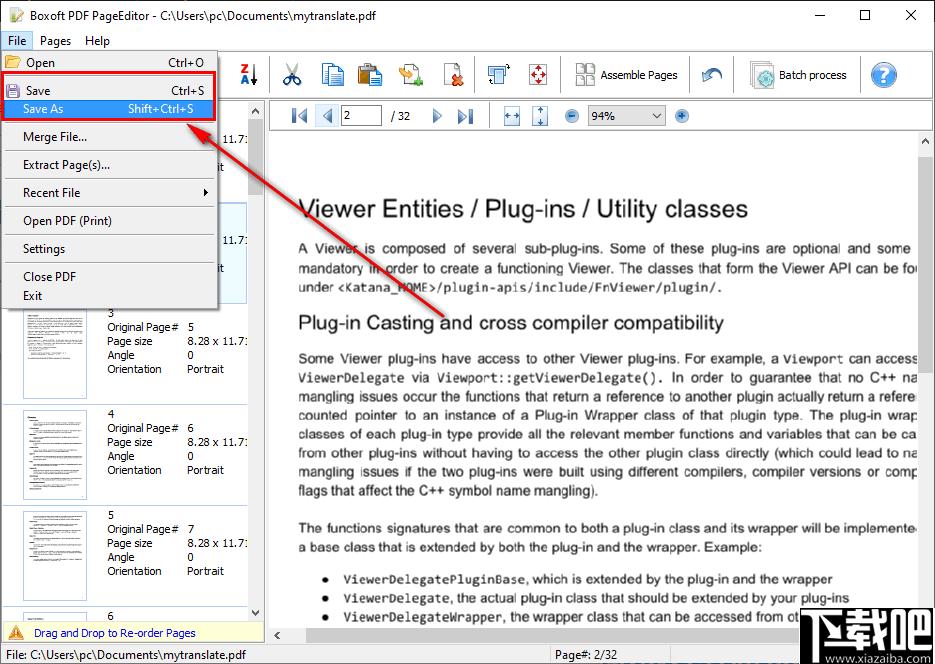Click the thumbnail panel scroll-down arrow

pos(255,613)
